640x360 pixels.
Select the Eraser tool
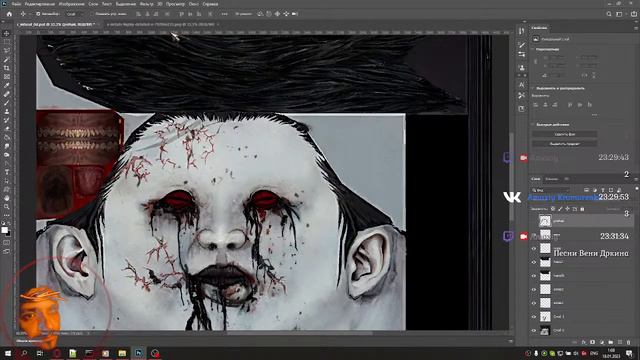coord(7,129)
